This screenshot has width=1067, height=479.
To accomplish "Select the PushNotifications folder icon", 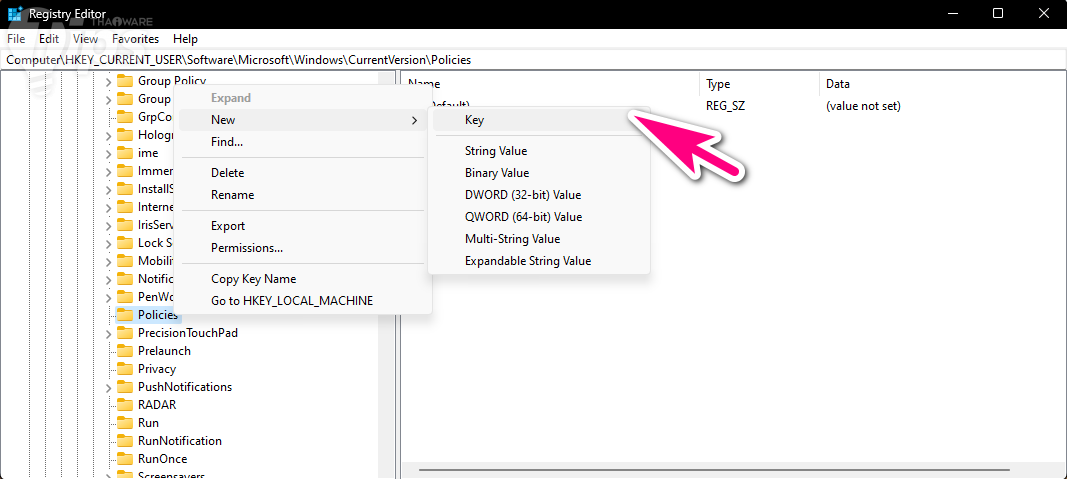I will point(125,386).
